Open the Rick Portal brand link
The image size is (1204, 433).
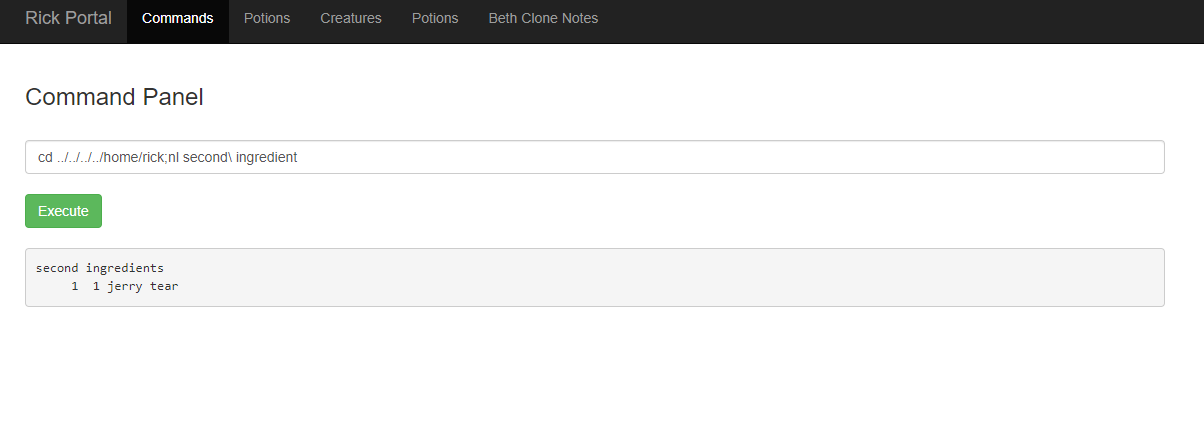pyautogui.click(x=68, y=18)
